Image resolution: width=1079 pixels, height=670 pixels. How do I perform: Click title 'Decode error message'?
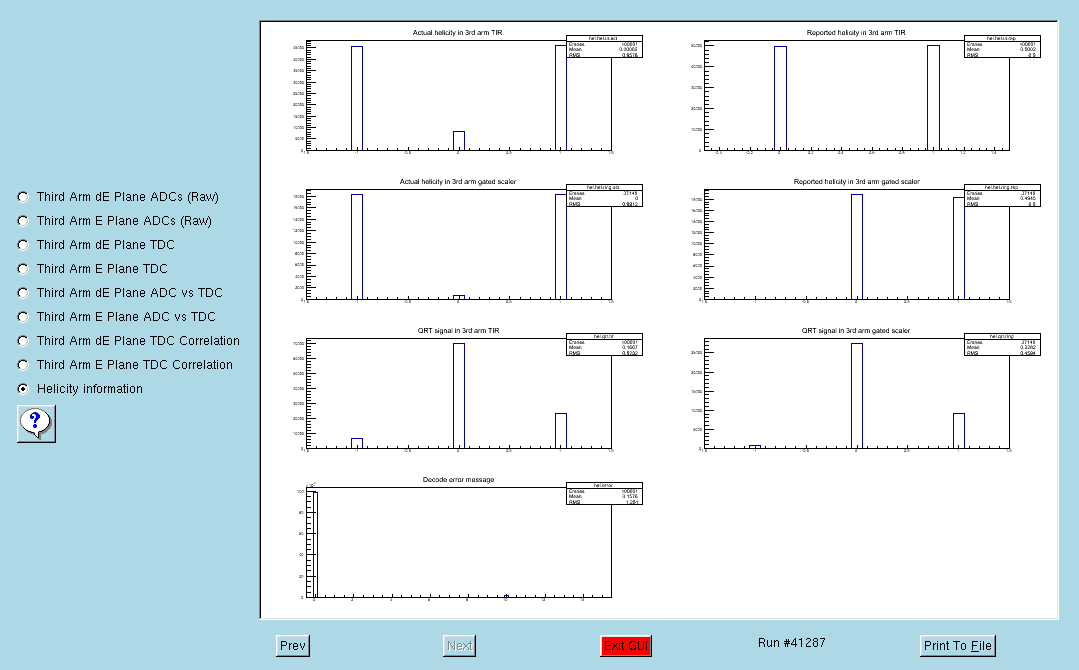(458, 479)
